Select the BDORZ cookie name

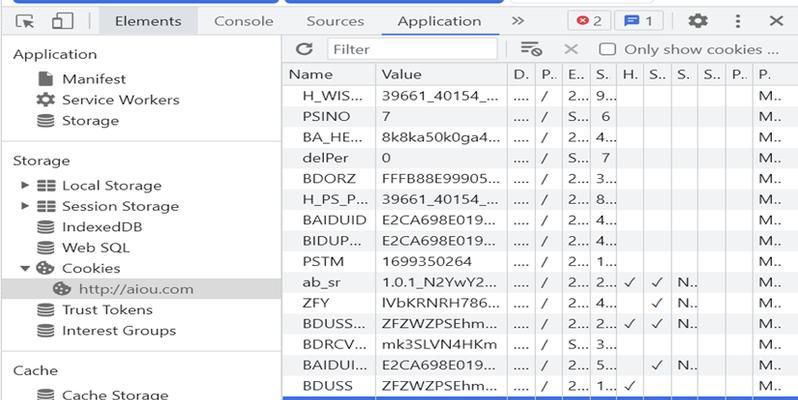pyautogui.click(x=329, y=179)
